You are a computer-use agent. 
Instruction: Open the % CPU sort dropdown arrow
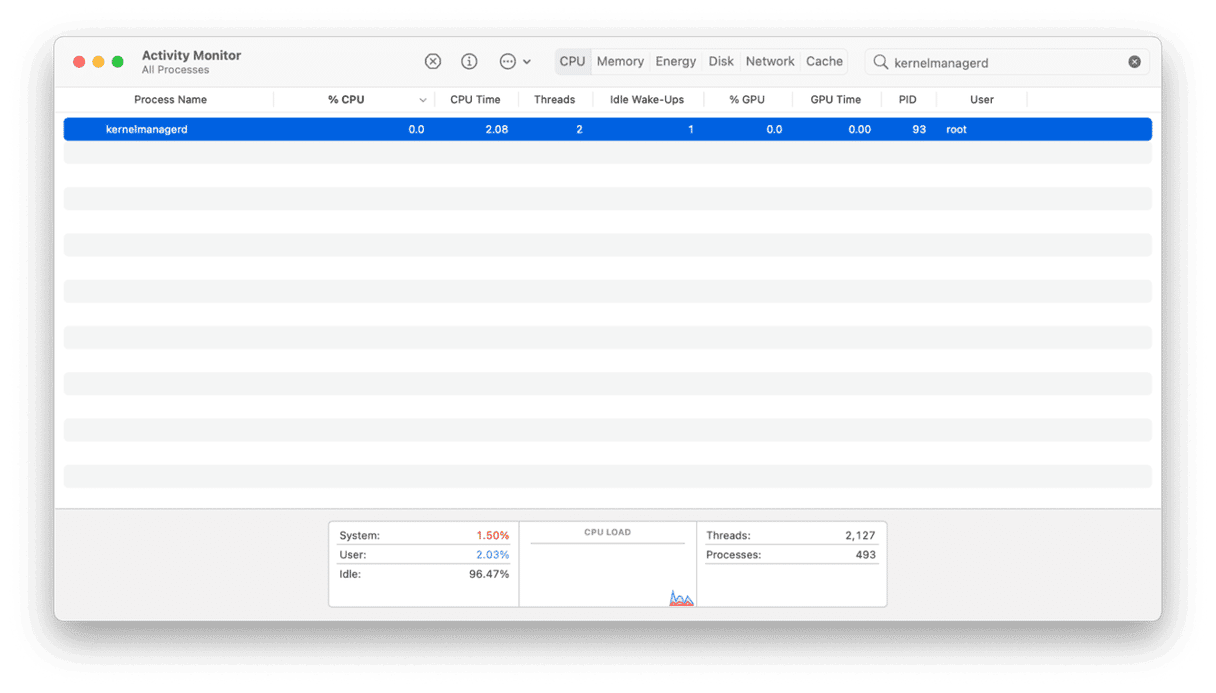click(x=423, y=99)
